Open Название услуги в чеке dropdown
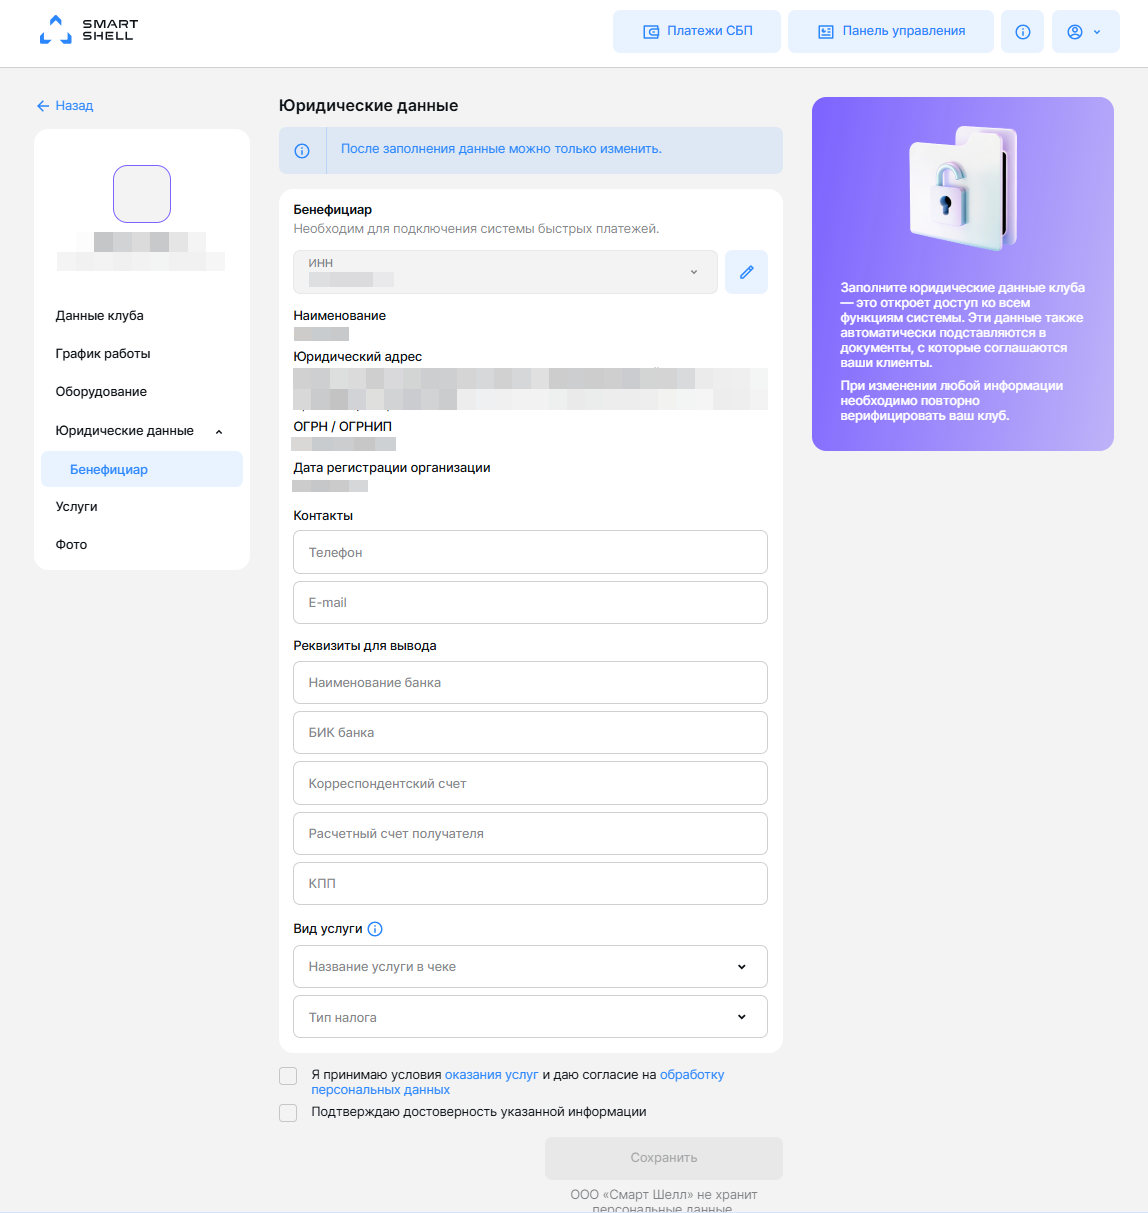 [530, 966]
